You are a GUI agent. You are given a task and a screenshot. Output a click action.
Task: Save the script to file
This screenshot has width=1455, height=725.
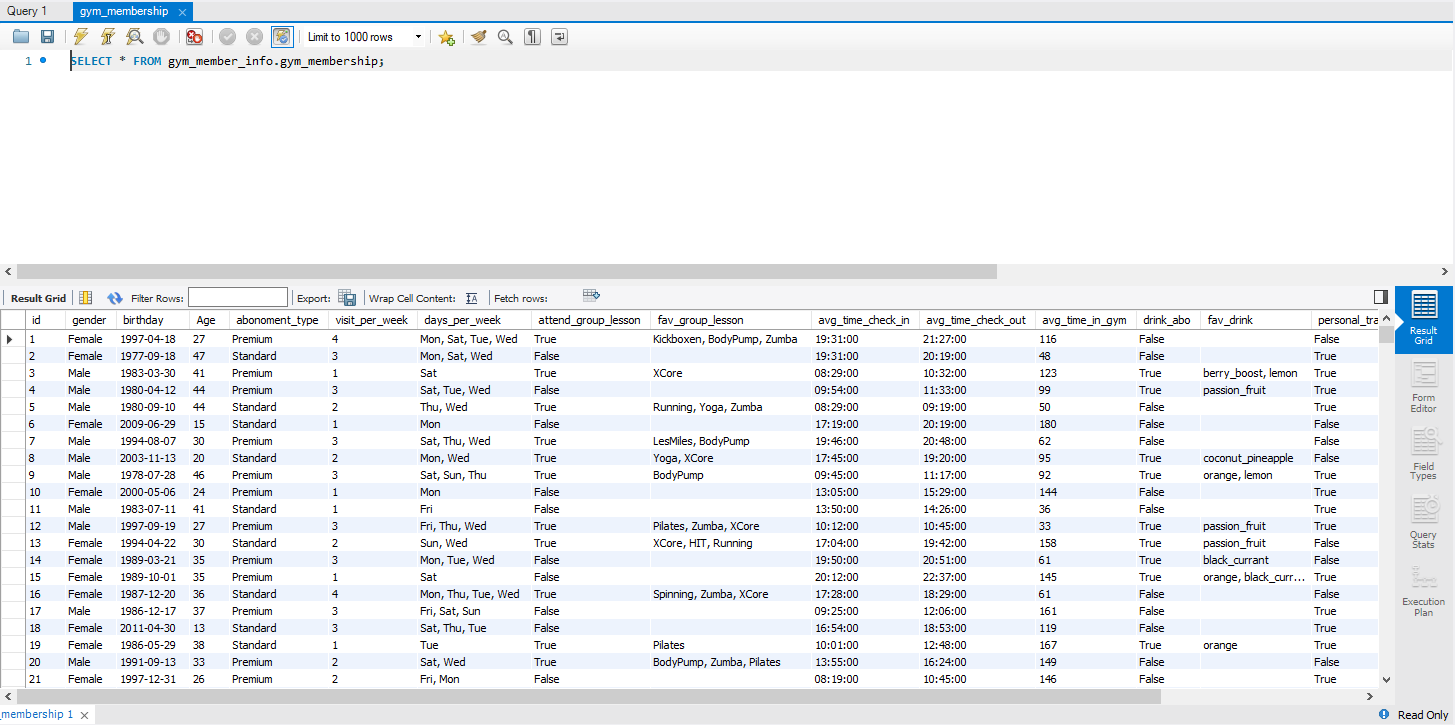point(47,37)
